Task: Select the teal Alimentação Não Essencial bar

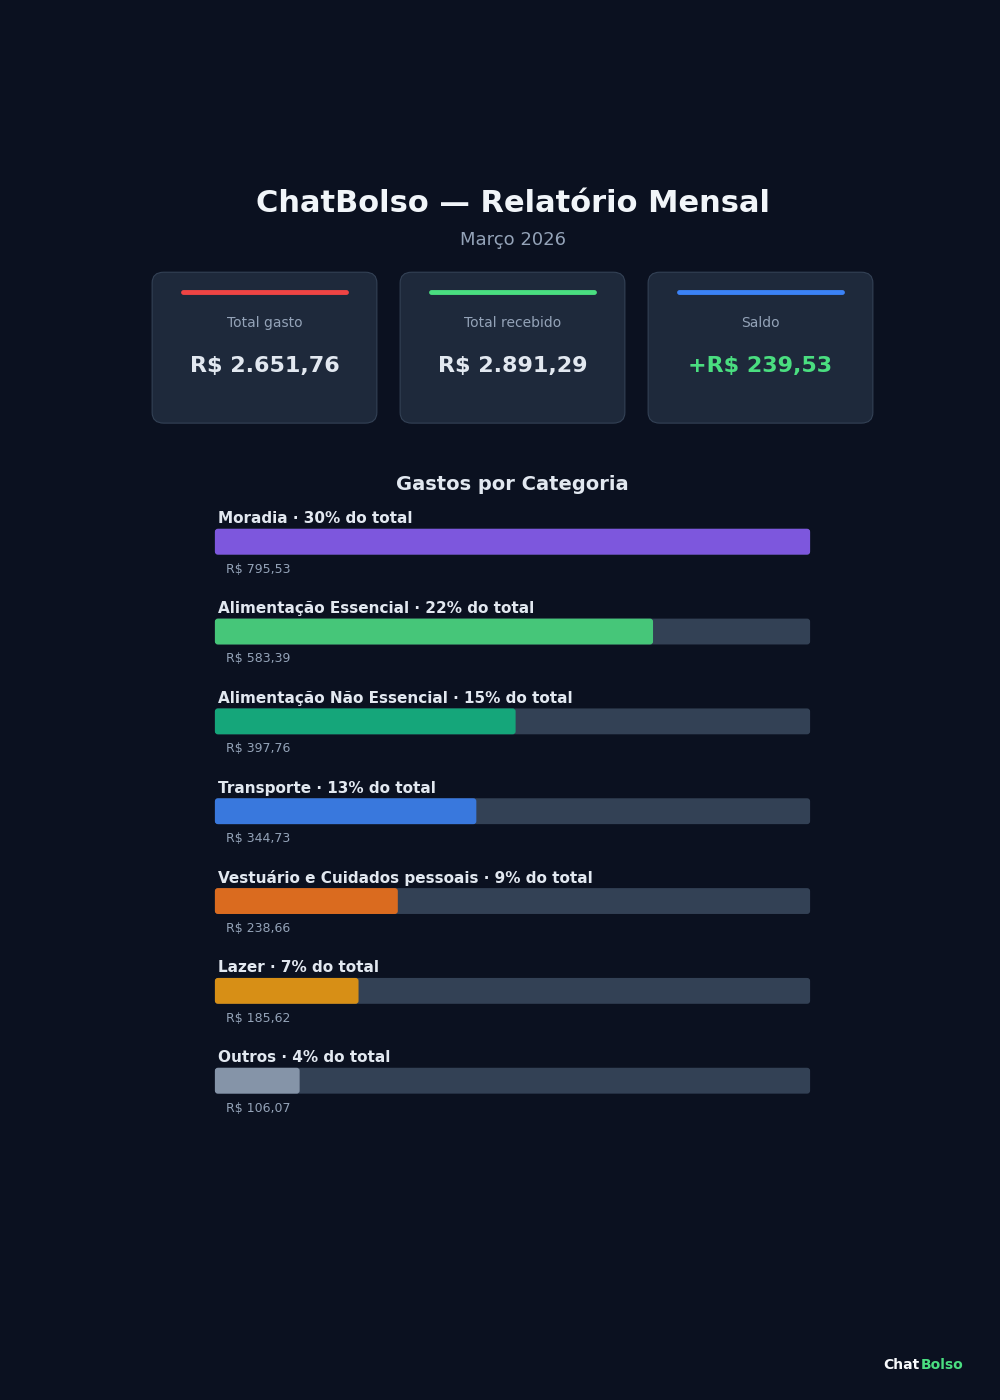Action: [x=365, y=722]
